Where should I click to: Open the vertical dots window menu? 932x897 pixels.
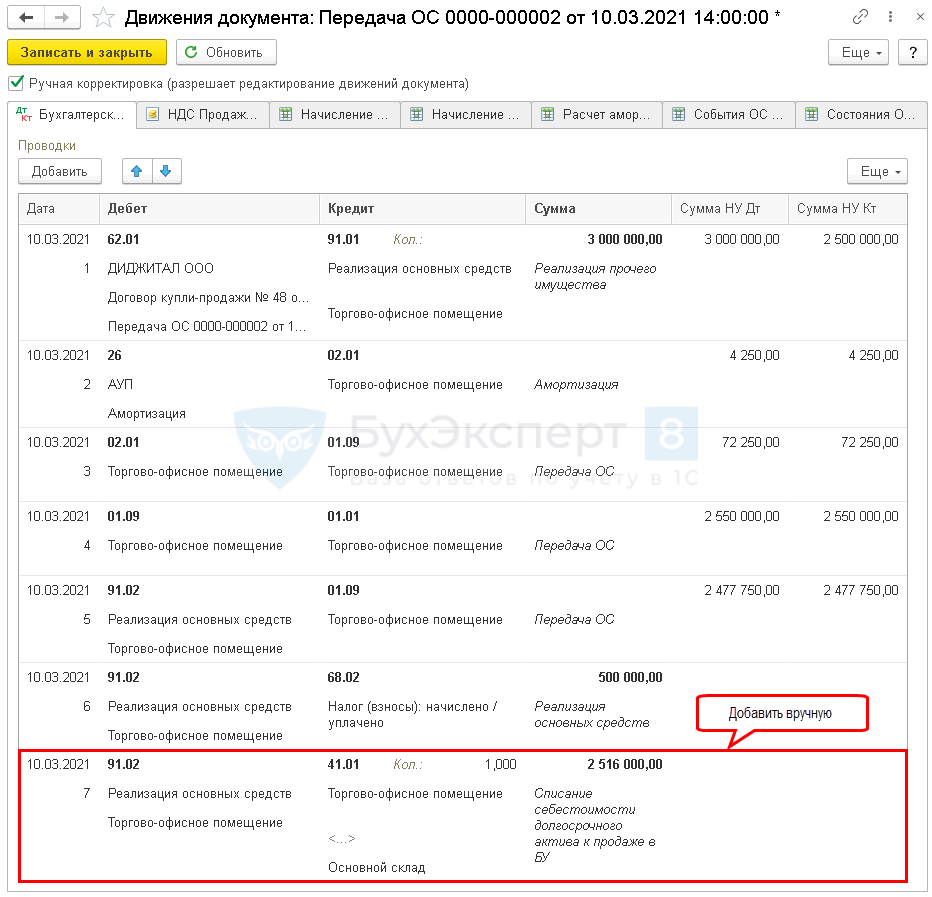887,18
